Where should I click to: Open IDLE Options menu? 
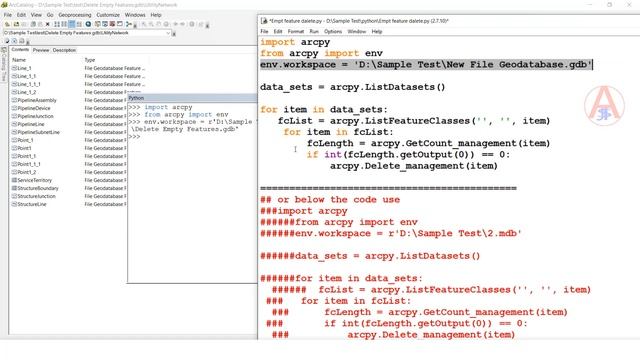coord(333,31)
